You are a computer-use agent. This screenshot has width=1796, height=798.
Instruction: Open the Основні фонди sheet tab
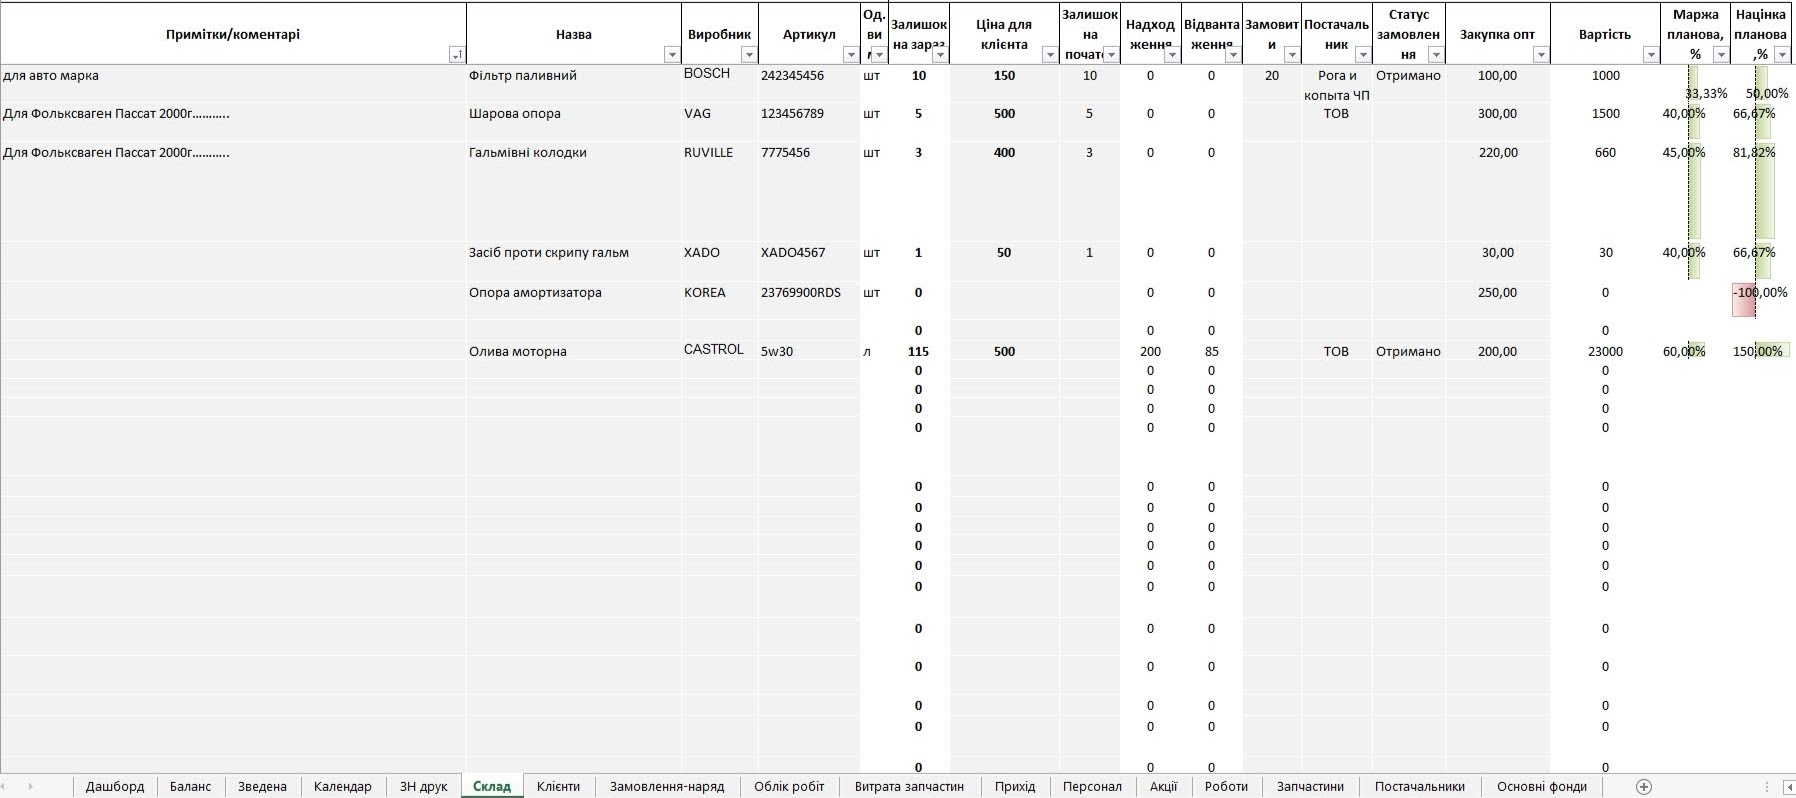click(1541, 787)
